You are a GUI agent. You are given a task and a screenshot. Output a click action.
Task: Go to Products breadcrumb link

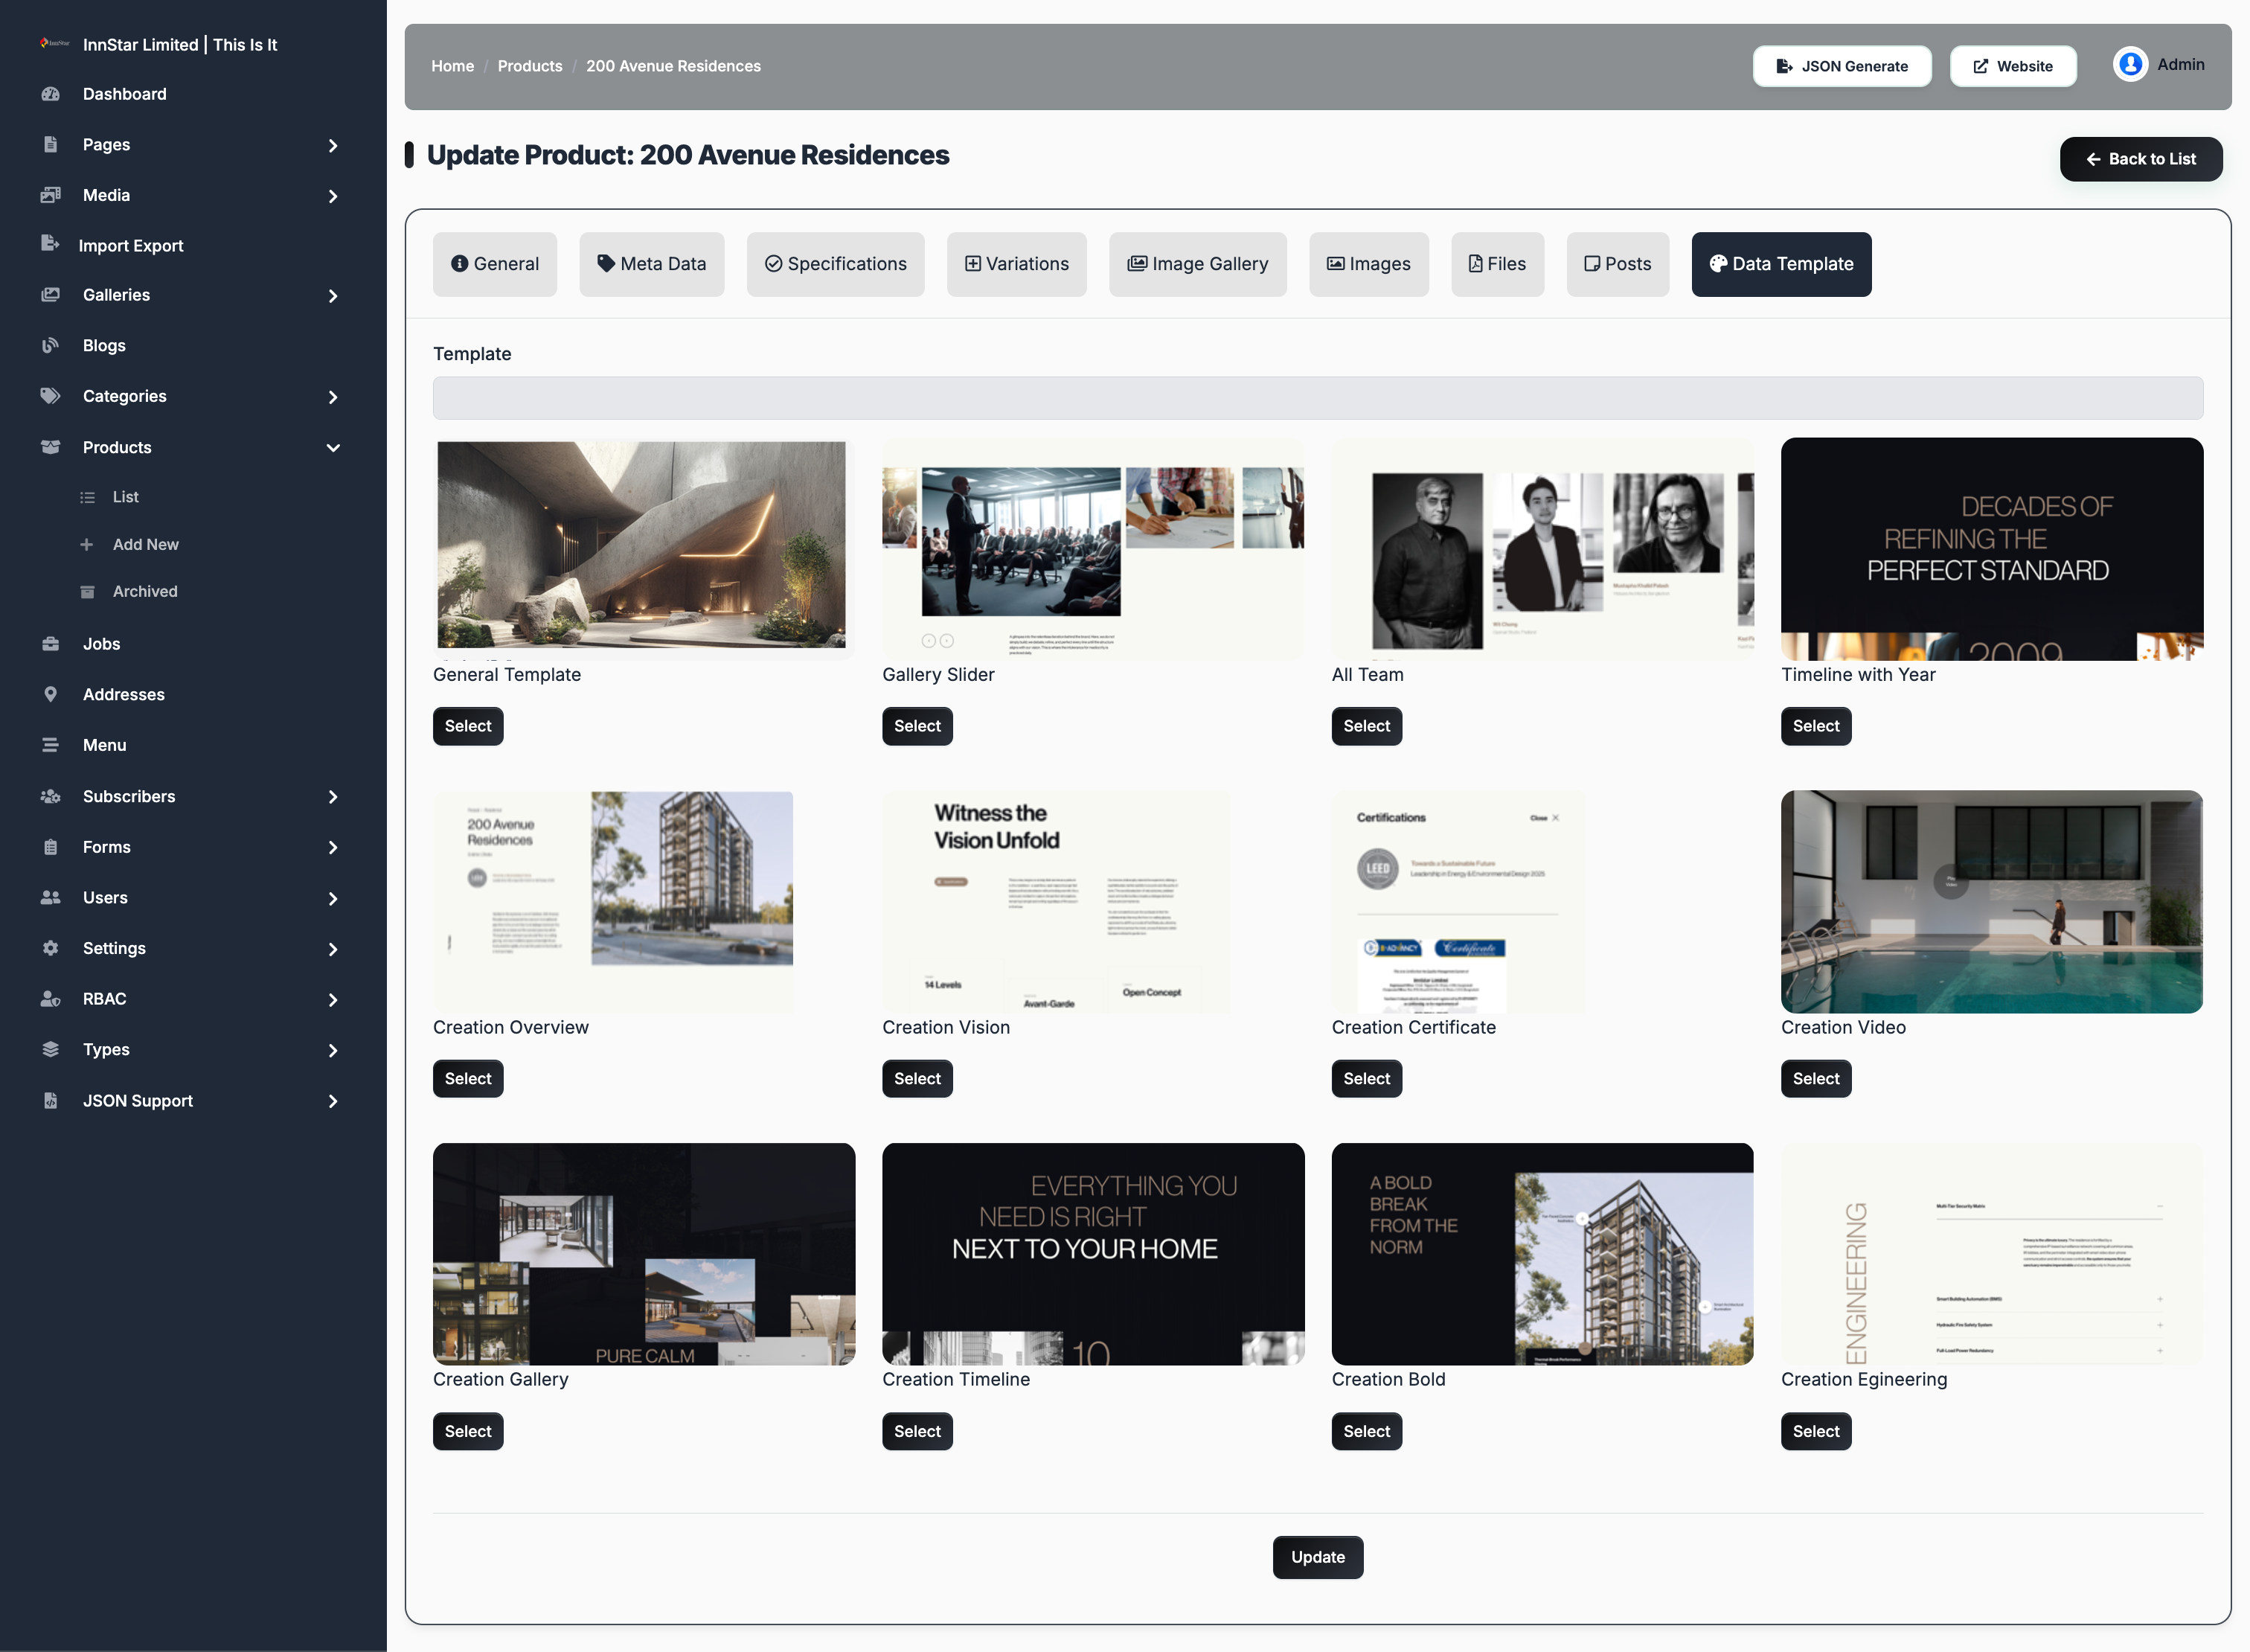pyautogui.click(x=530, y=66)
